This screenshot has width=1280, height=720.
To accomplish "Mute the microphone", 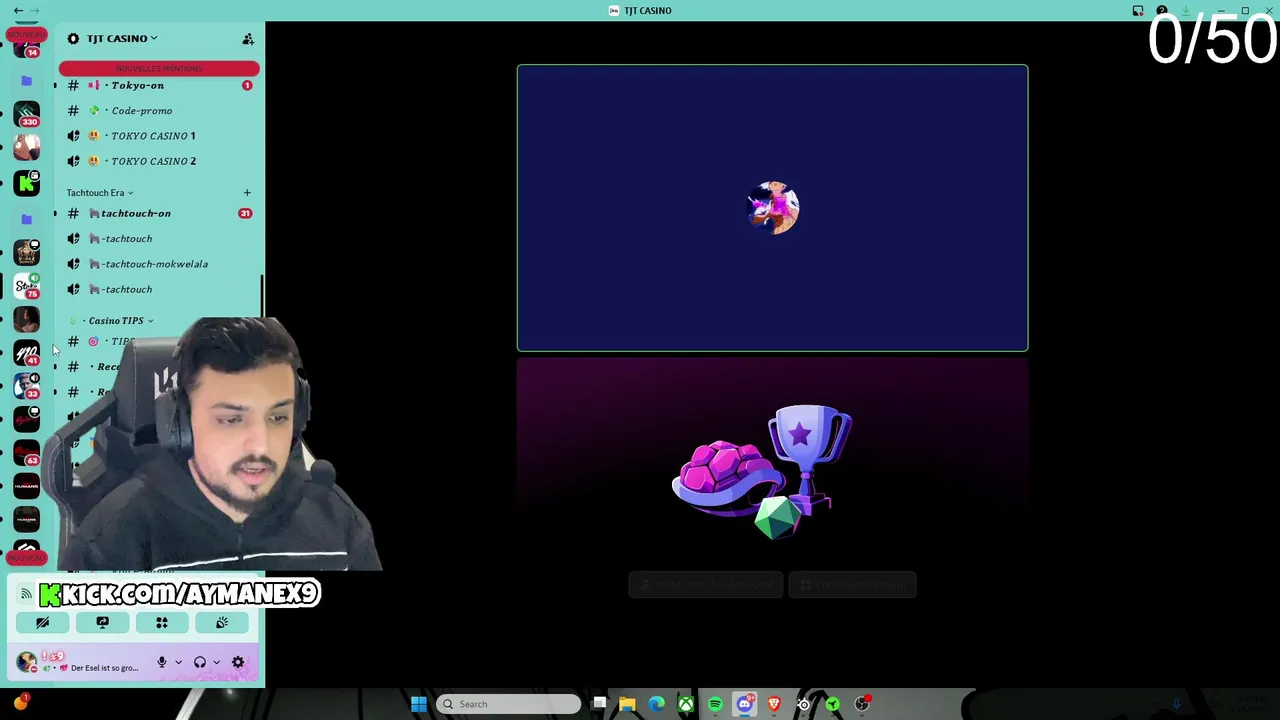I will (162, 662).
